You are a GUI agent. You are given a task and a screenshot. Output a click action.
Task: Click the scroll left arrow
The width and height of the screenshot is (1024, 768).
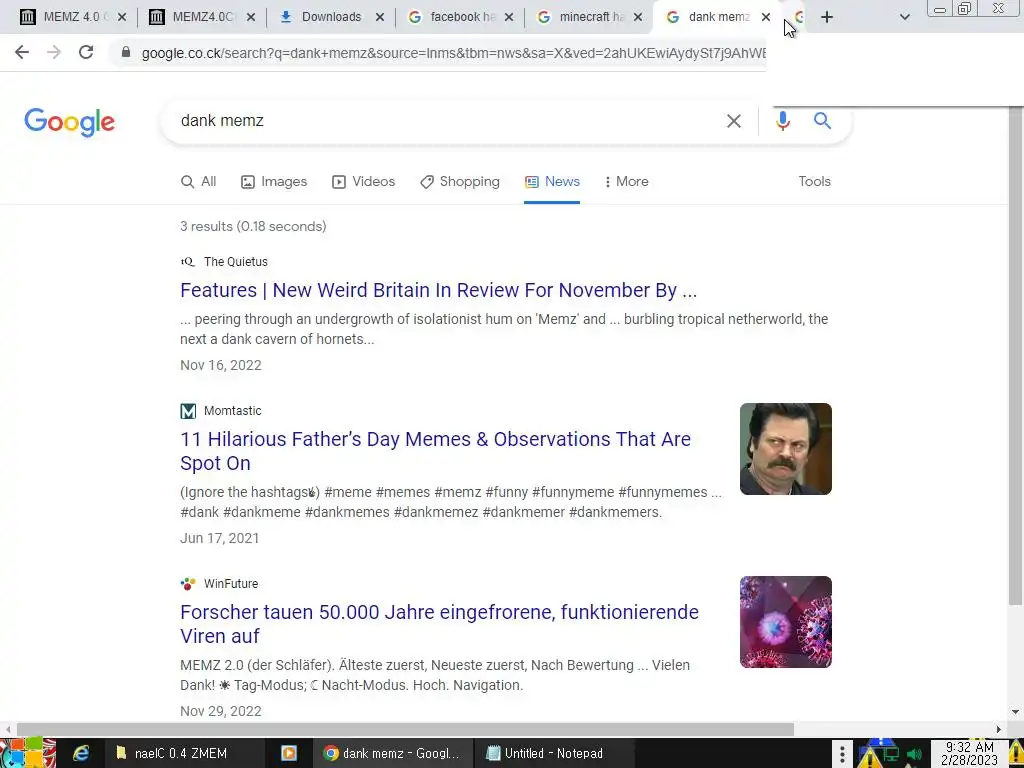[8, 729]
